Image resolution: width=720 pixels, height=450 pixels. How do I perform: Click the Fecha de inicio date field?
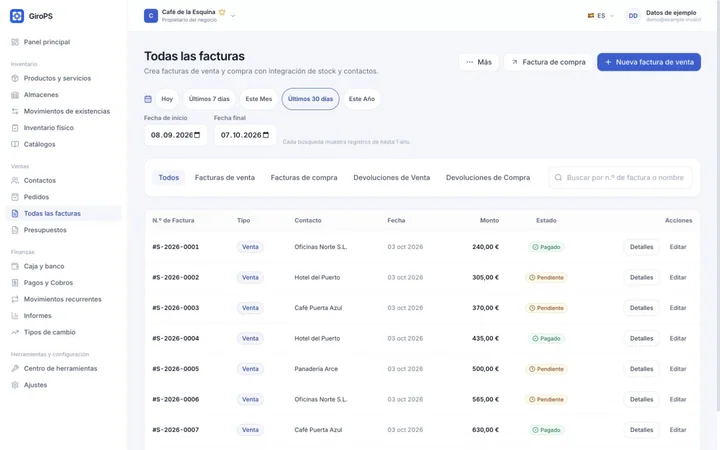click(175, 135)
